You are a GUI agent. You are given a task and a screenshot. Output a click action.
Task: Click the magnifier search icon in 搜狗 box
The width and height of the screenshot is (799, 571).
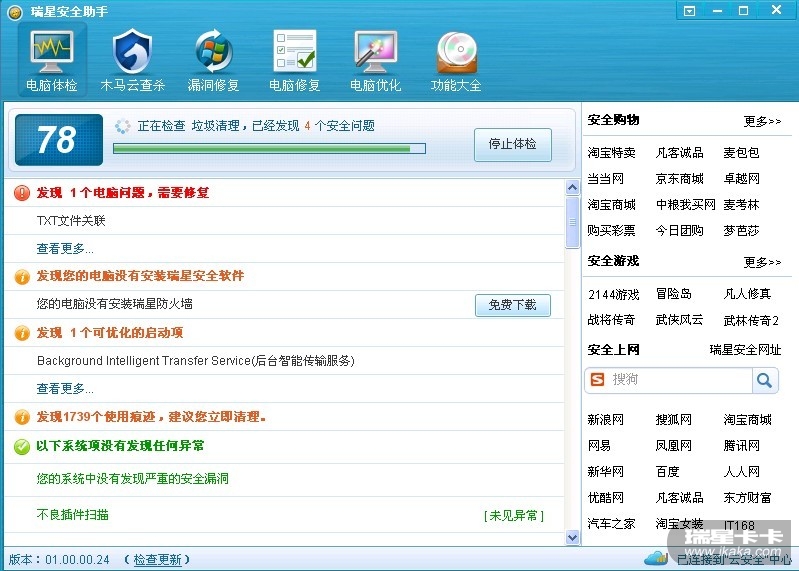click(x=764, y=380)
